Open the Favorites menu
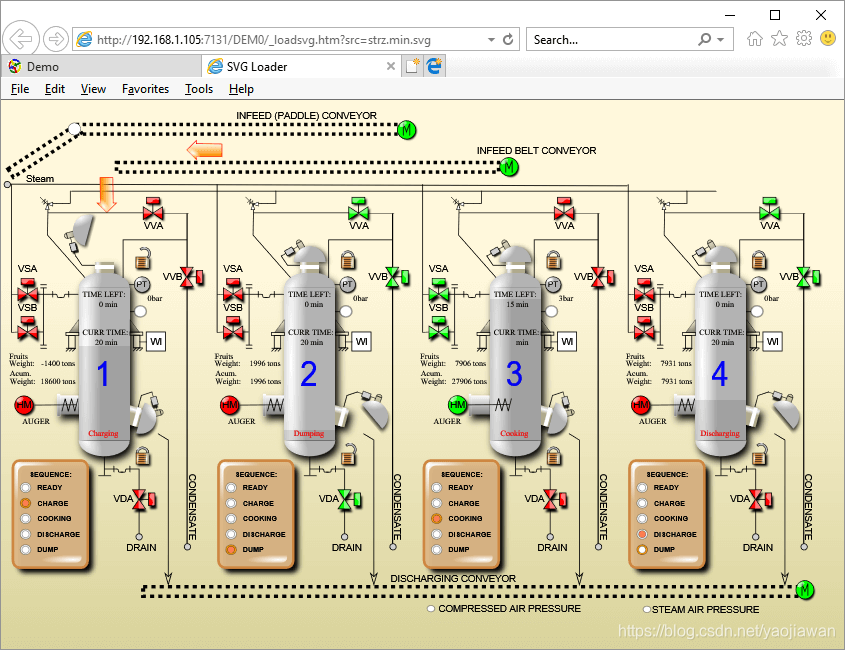845x650 pixels. (x=145, y=89)
